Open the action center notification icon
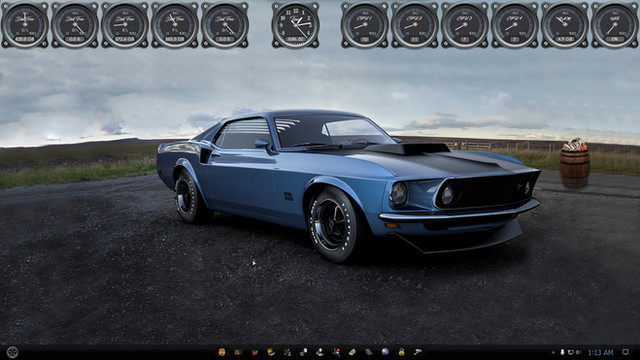This screenshot has width=640, height=360. pyautogui.click(x=626, y=351)
